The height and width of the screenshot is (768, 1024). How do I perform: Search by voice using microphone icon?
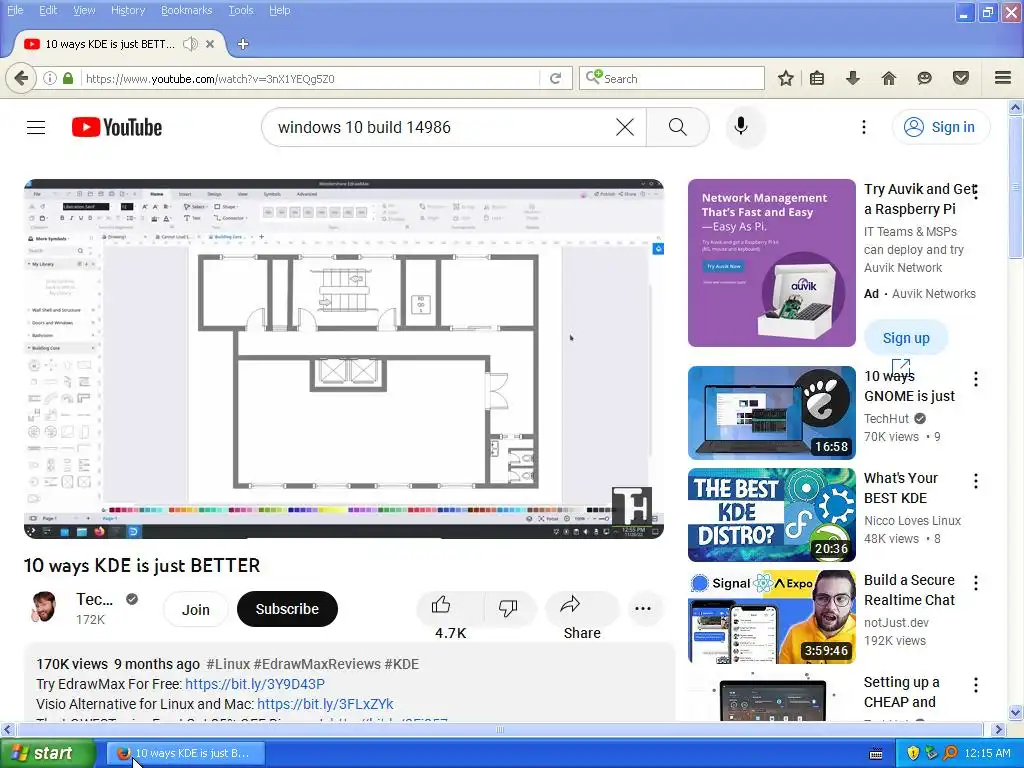tap(741, 127)
